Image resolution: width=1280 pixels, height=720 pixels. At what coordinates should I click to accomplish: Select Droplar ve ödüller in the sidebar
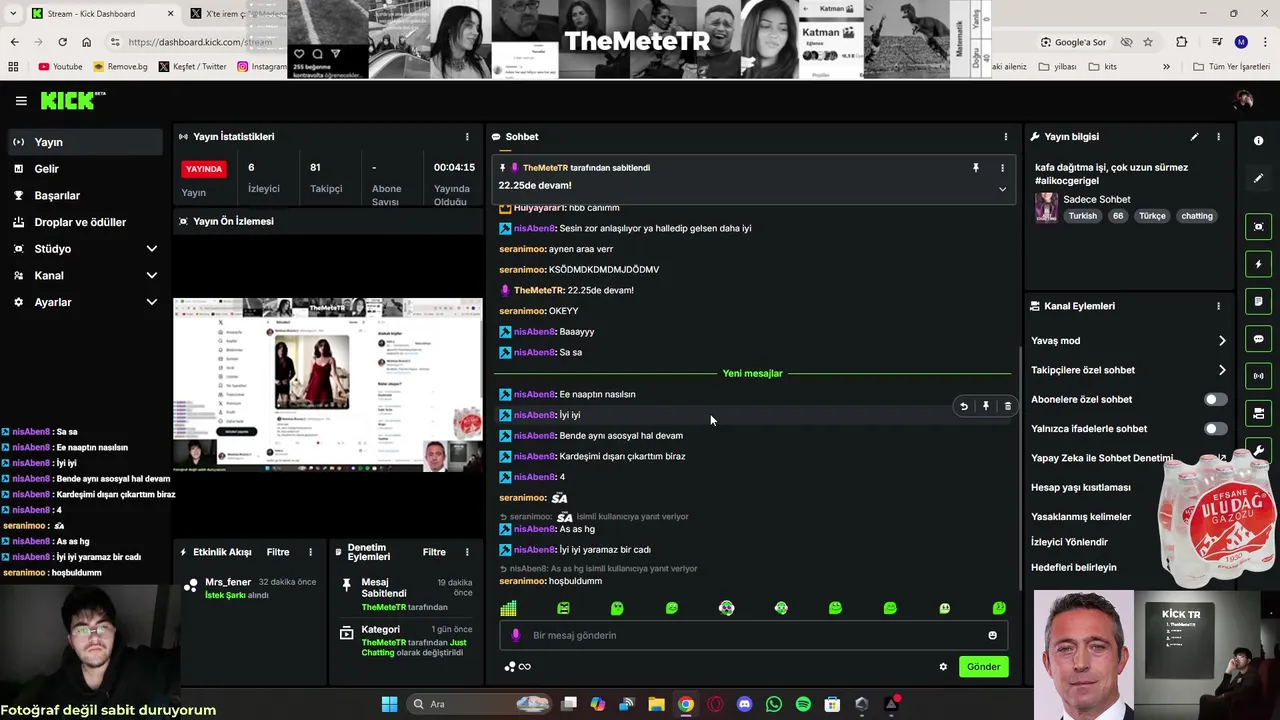(83, 222)
